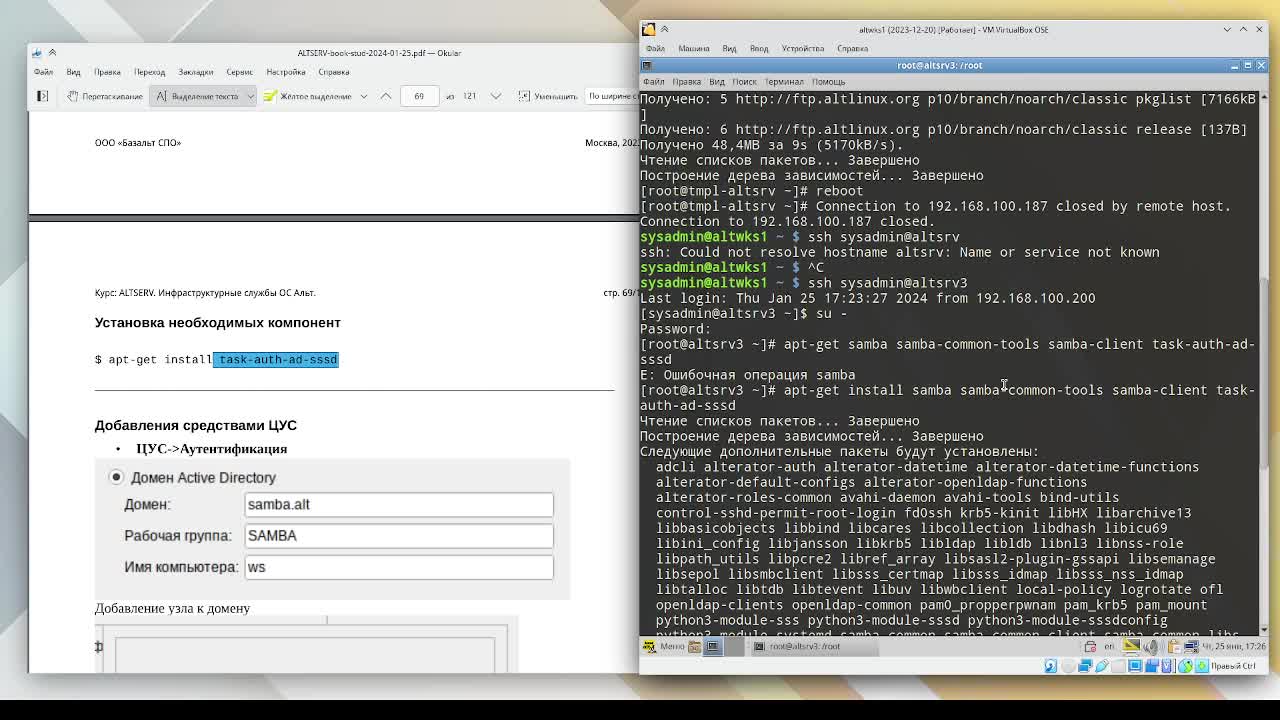Viewport: 1280px width, 720px height.
Task: Open Okular Справка menu
Action: (334, 72)
